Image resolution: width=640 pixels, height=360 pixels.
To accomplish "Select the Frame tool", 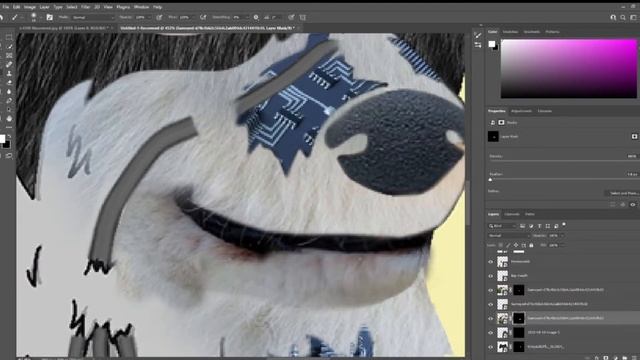I will pos(9,56).
